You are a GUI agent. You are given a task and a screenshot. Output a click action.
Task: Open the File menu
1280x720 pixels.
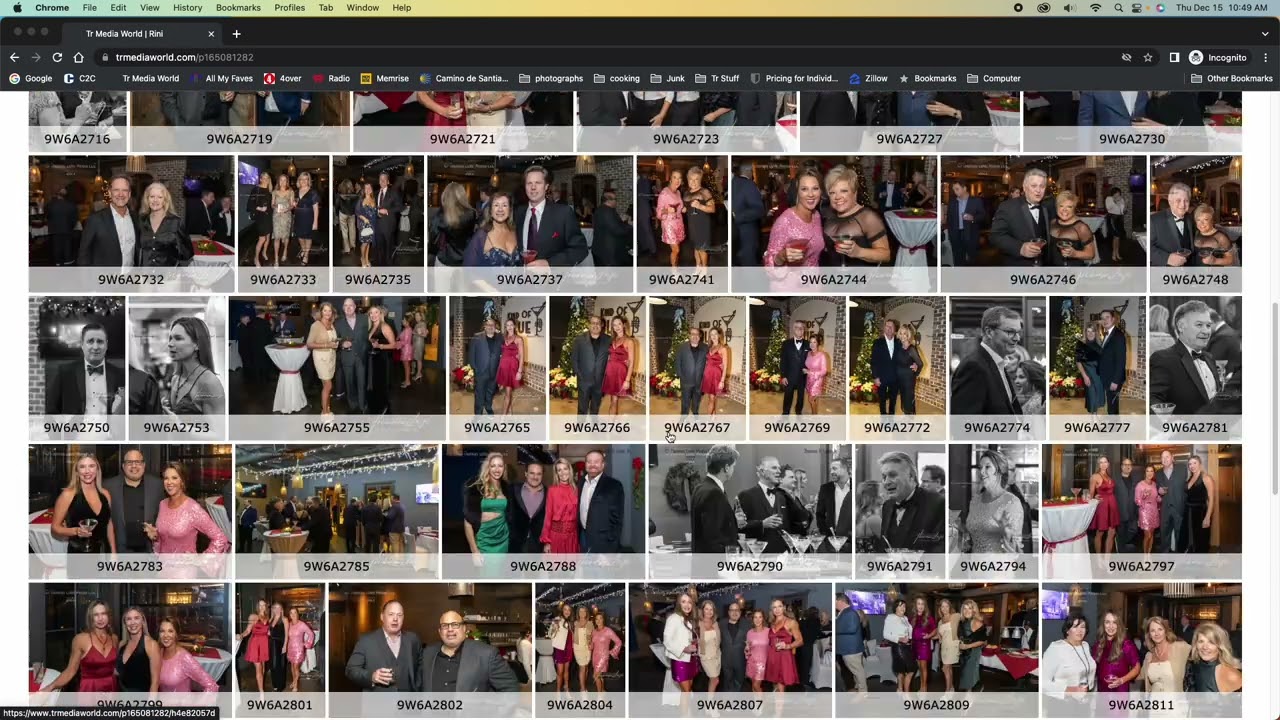pos(90,8)
